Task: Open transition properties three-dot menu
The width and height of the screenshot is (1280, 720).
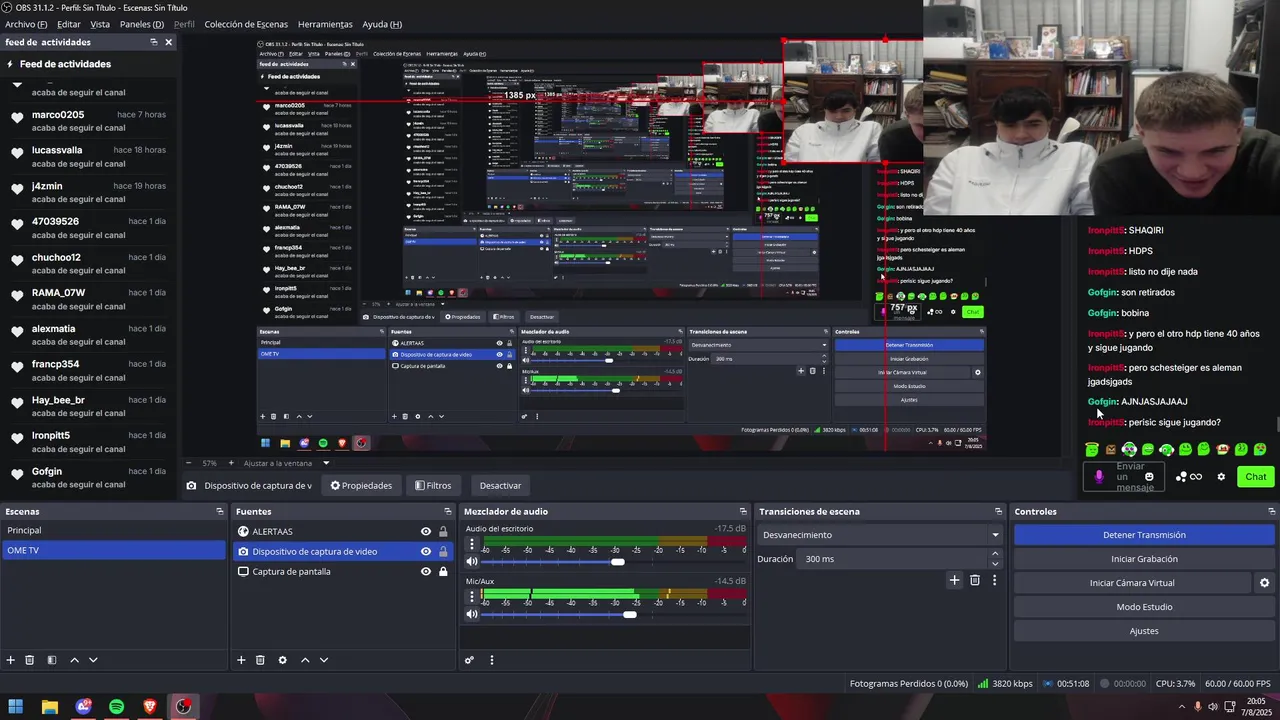Action: click(994, 580)
